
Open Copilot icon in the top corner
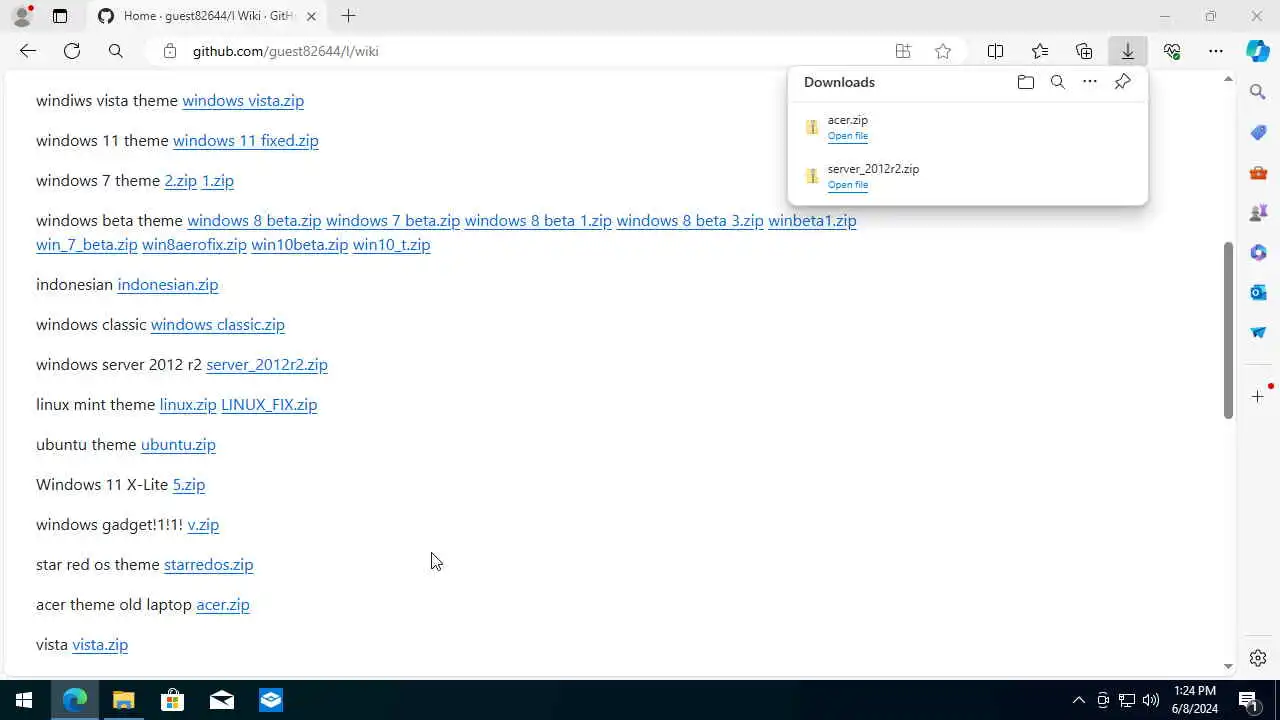point(1258,51)
